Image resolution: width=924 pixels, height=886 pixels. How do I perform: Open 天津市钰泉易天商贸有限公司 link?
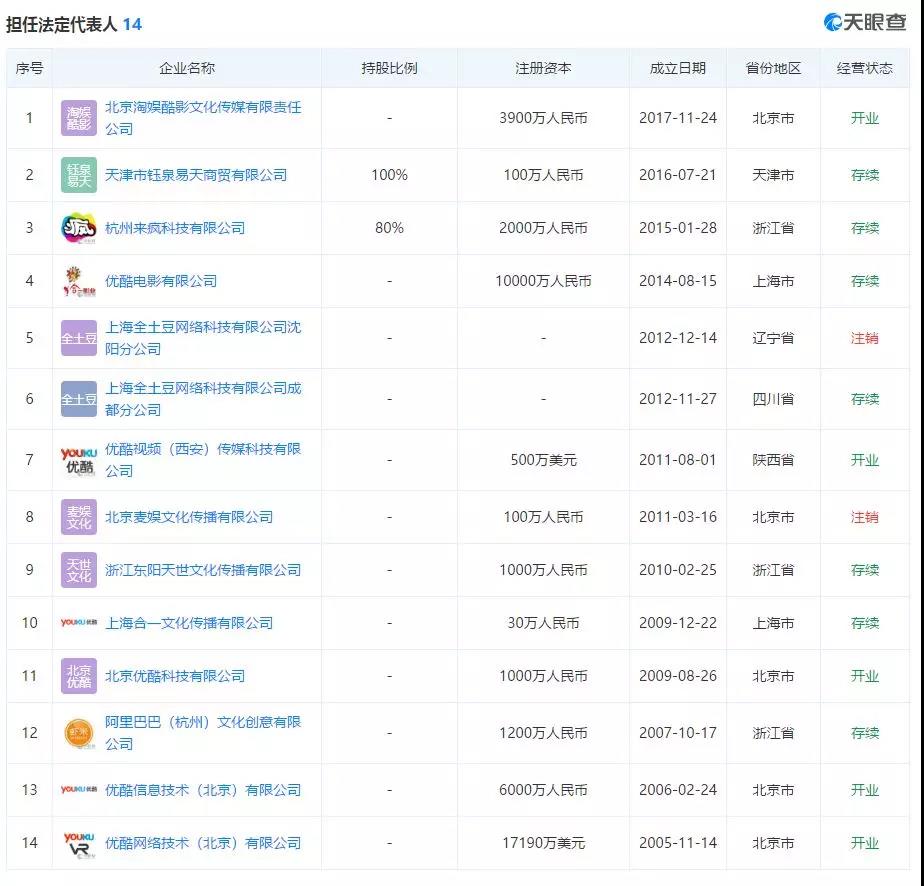pyautogui.click(x=196, y=175)
